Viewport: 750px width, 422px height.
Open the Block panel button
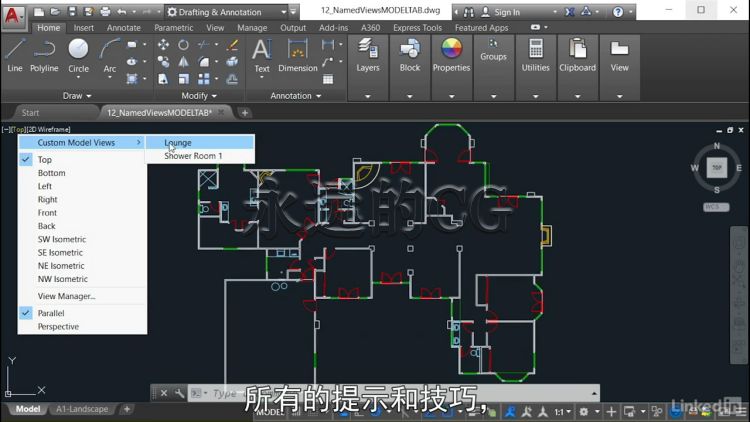point(410,55)
